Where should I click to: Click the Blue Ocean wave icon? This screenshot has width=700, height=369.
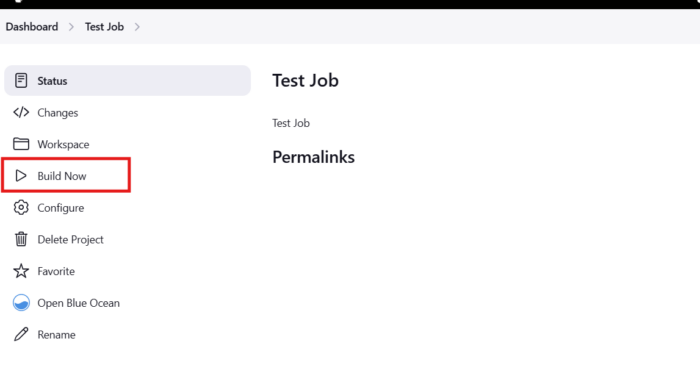coord(21,303)
